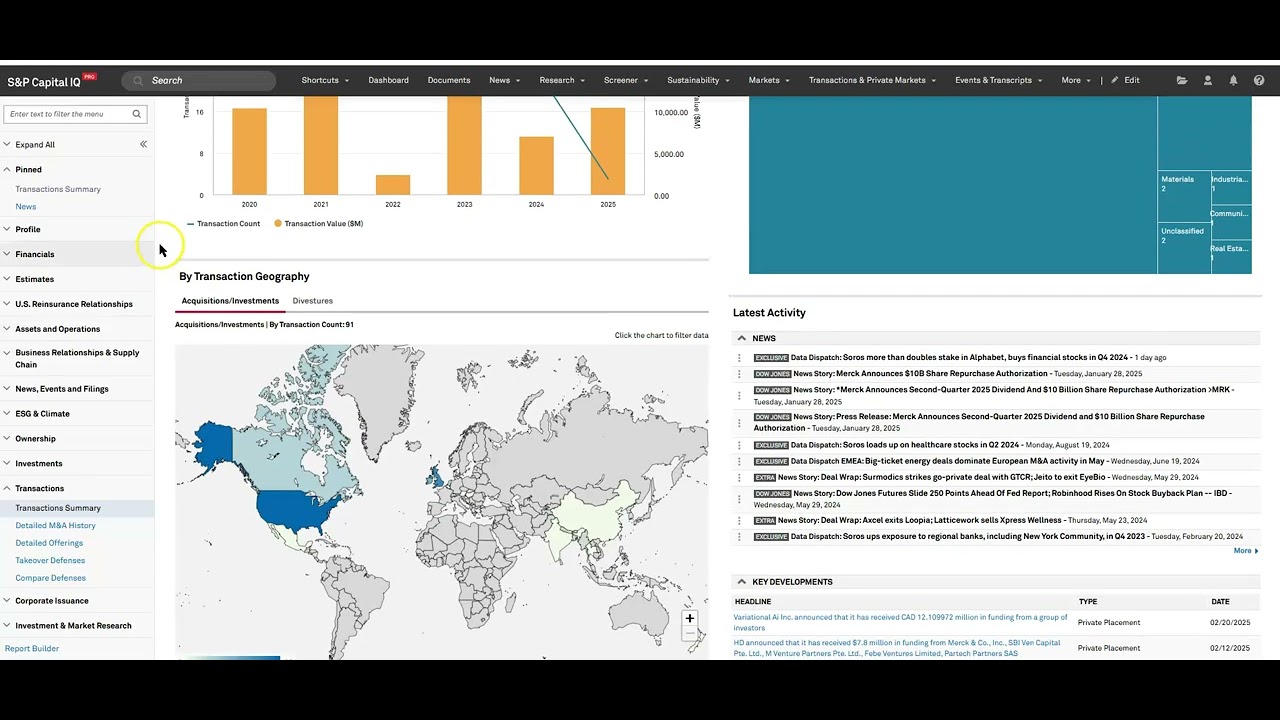Screen dimensions: 1280x720
Task: Open the Shortcuts menu
Action: 325,80
